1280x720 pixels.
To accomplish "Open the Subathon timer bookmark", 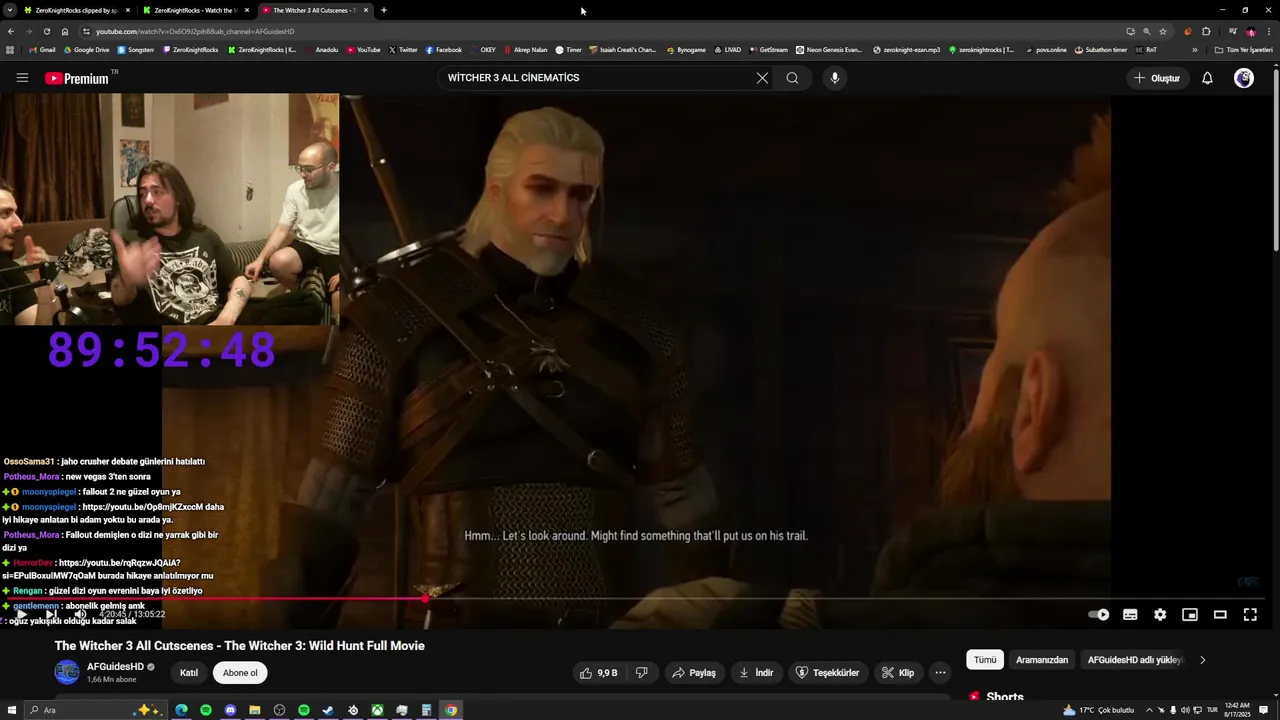I will click(1101, 49).
